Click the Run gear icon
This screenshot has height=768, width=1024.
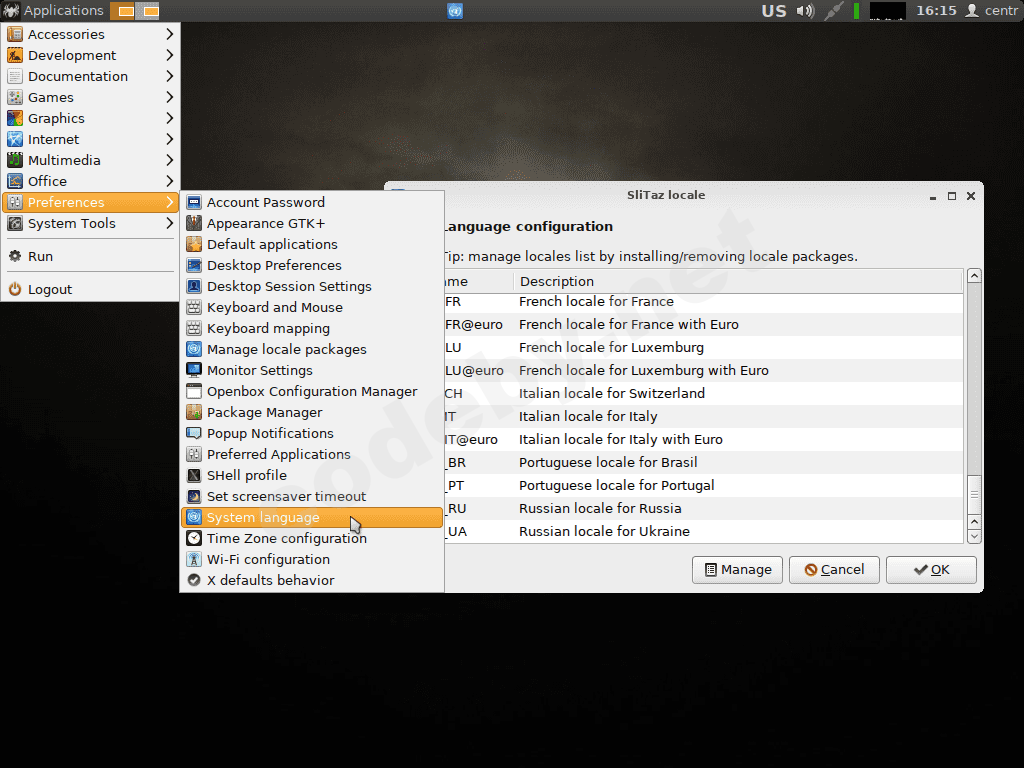tap(14, 256)
